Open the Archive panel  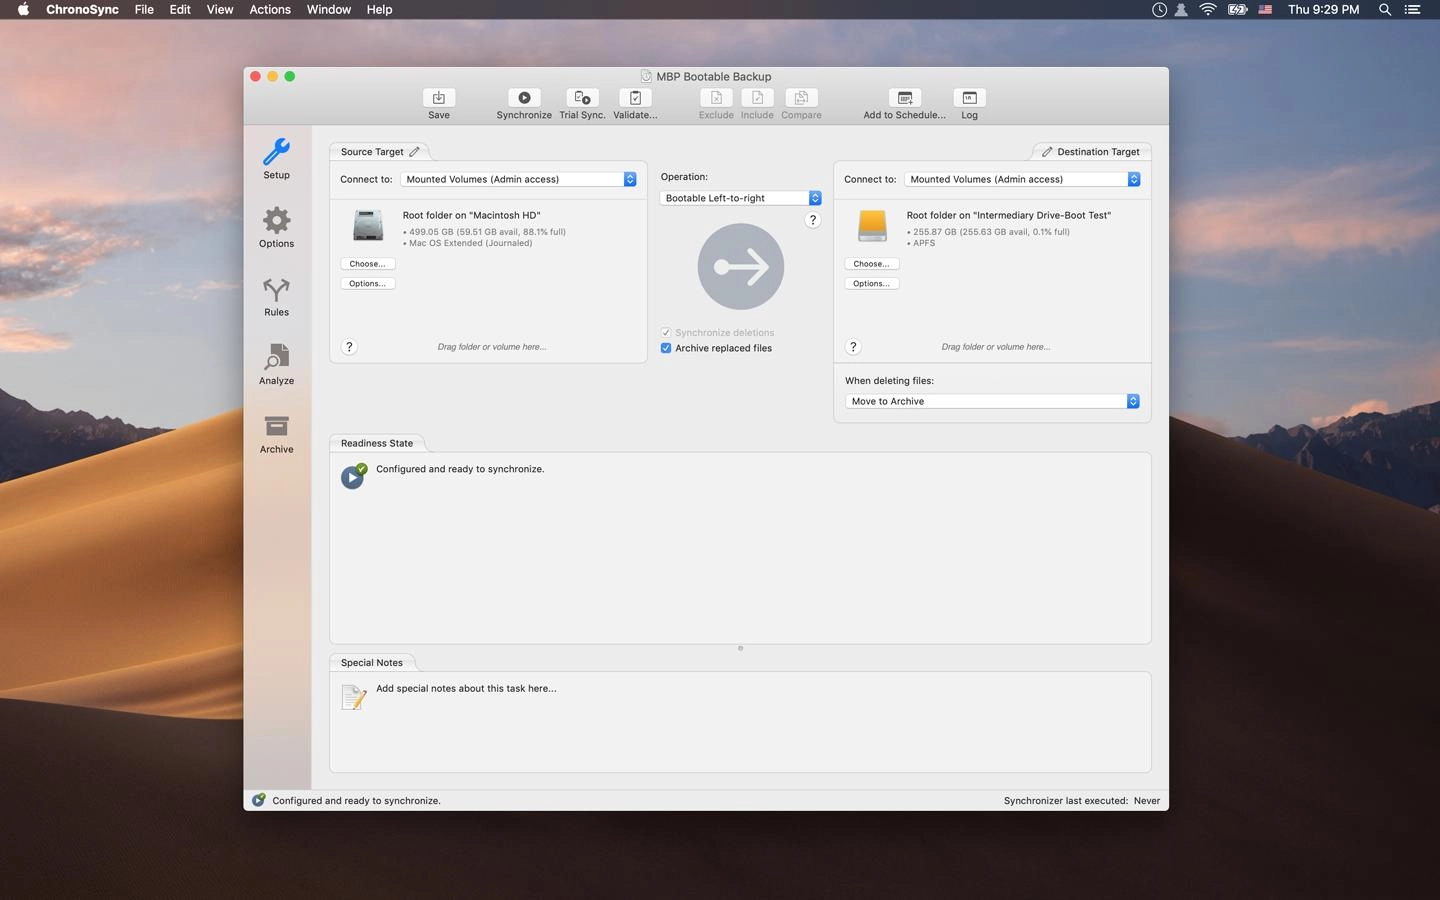(276, 426)
